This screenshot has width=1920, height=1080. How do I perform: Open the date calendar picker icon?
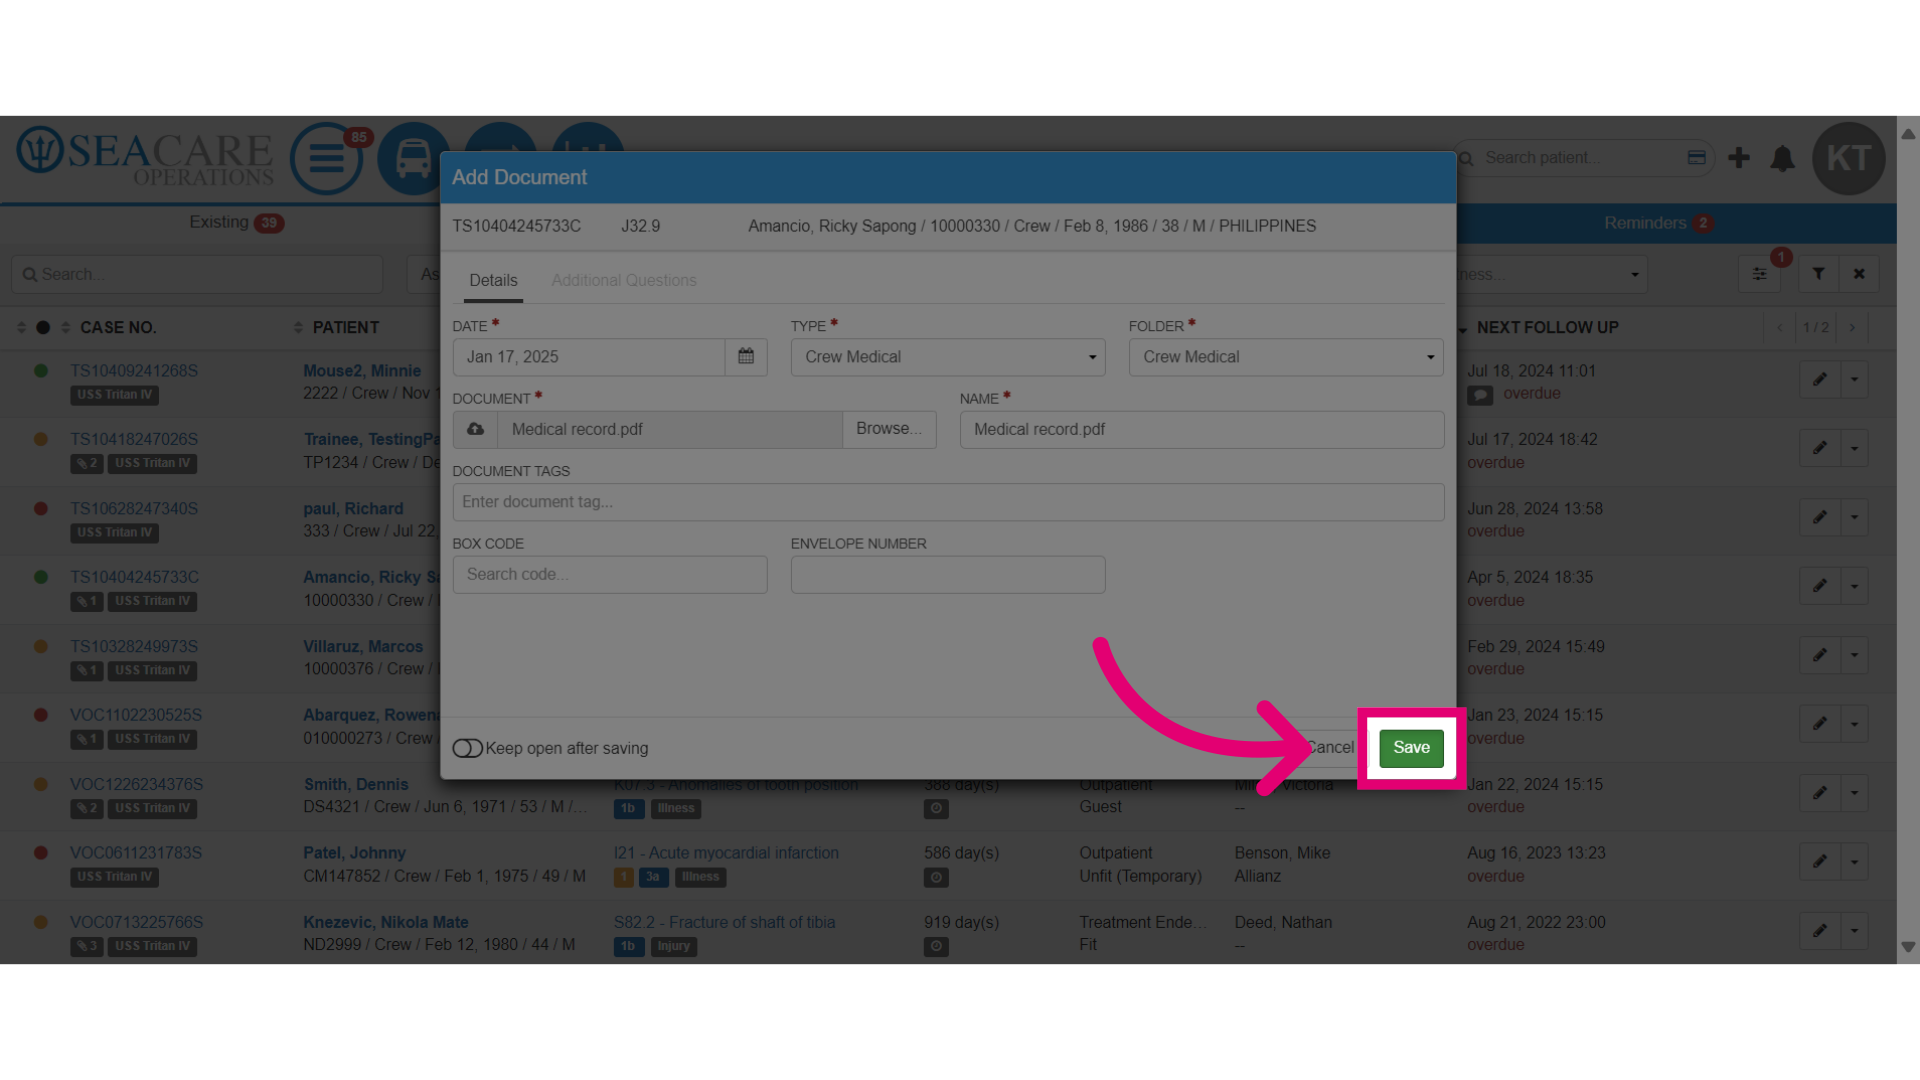(x=746, y=357)
